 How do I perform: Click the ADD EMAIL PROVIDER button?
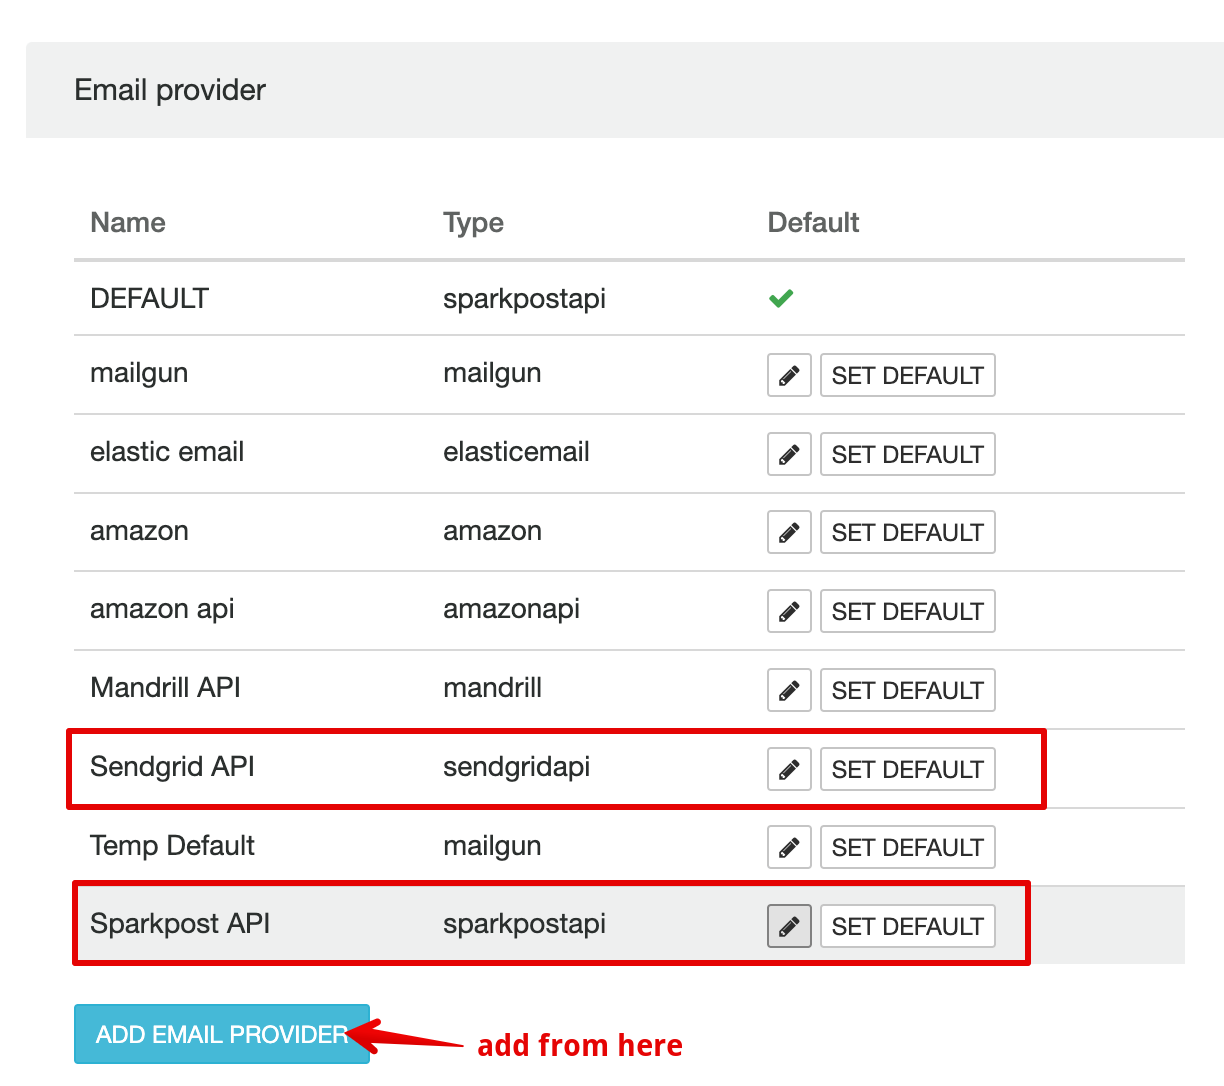click(221, 1035)
